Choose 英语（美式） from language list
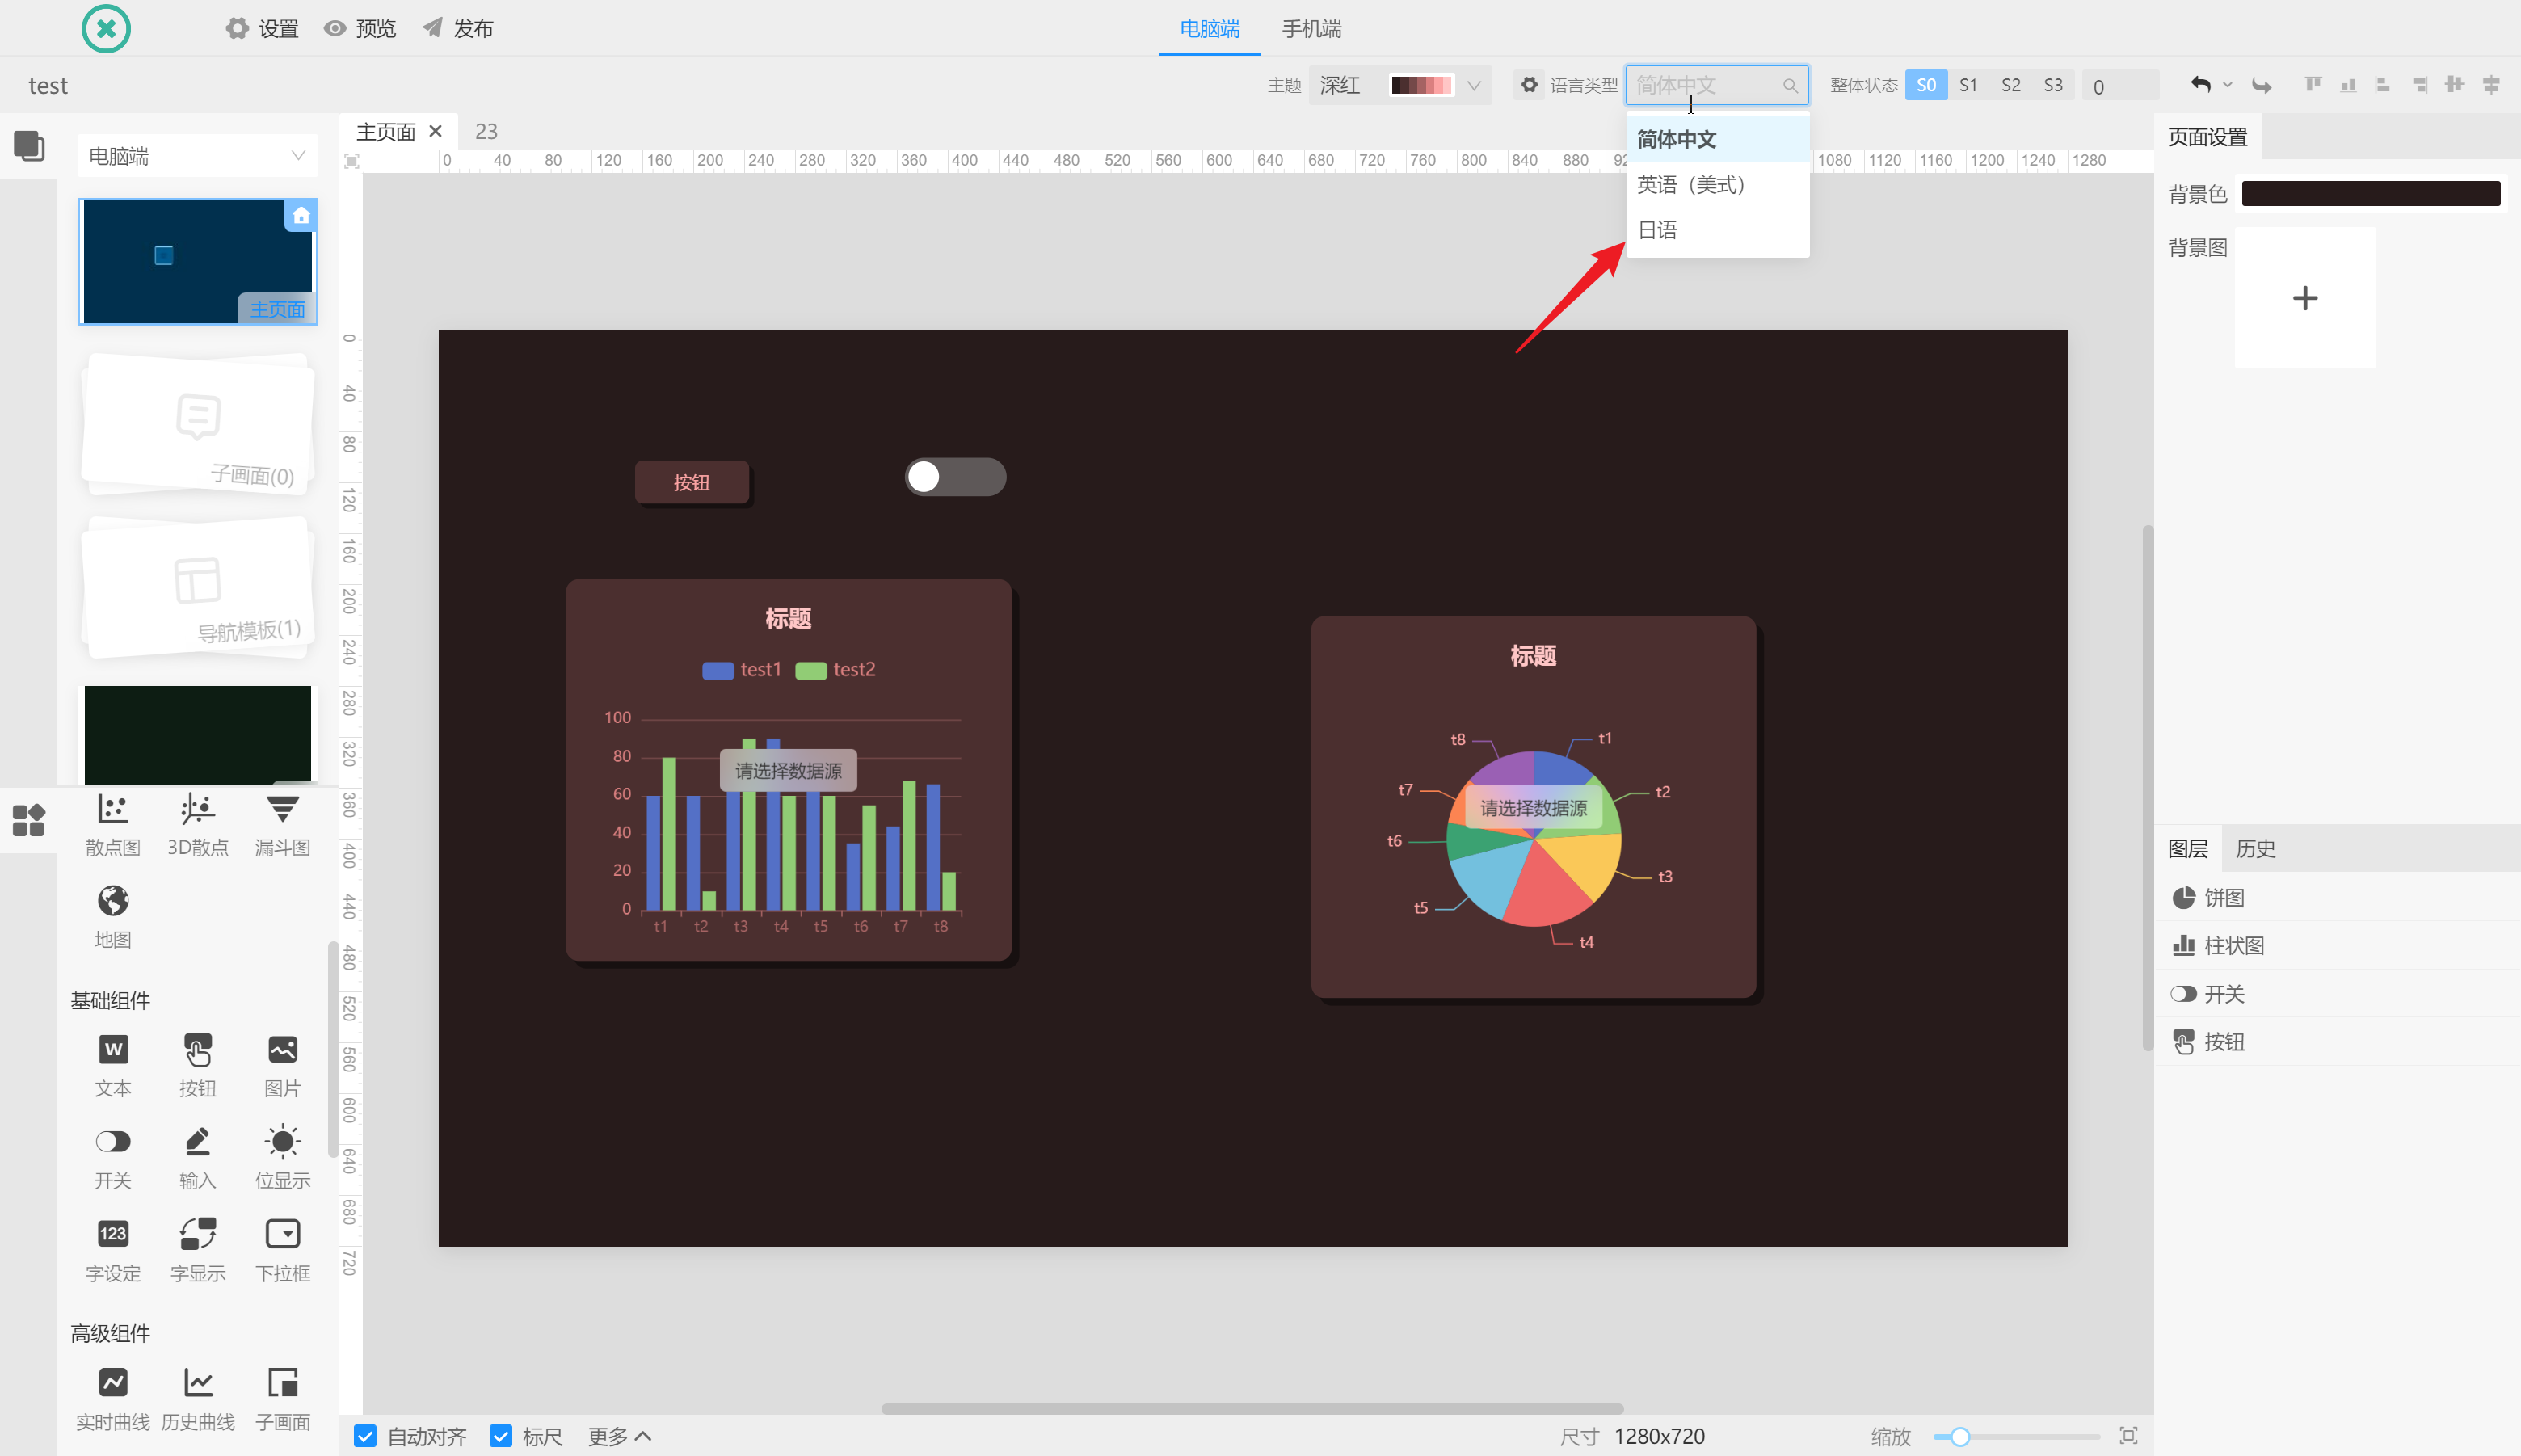 1717,184
